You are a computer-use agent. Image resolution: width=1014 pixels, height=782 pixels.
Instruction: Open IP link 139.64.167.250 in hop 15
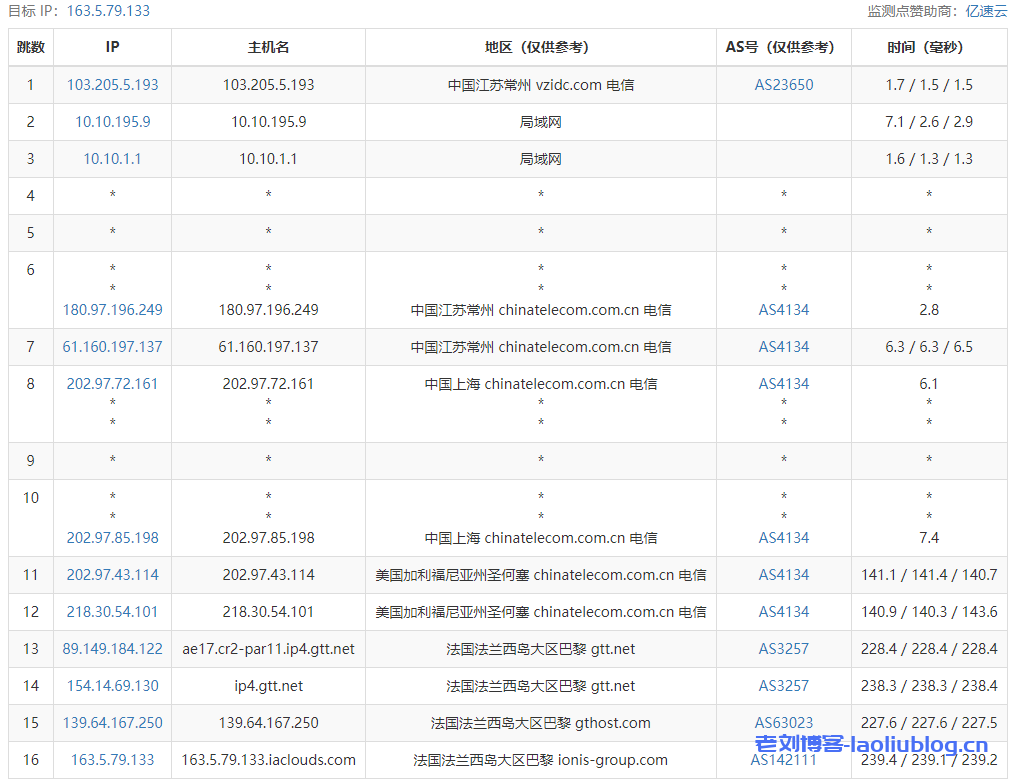tap(112, 723)
